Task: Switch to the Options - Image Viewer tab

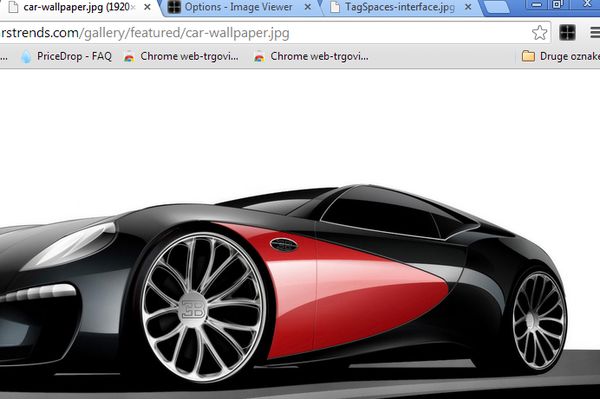Action: 238,7
